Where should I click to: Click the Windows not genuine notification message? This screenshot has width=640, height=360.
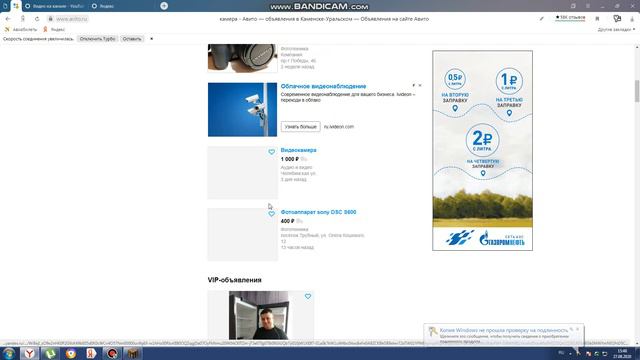coord(504,335)
